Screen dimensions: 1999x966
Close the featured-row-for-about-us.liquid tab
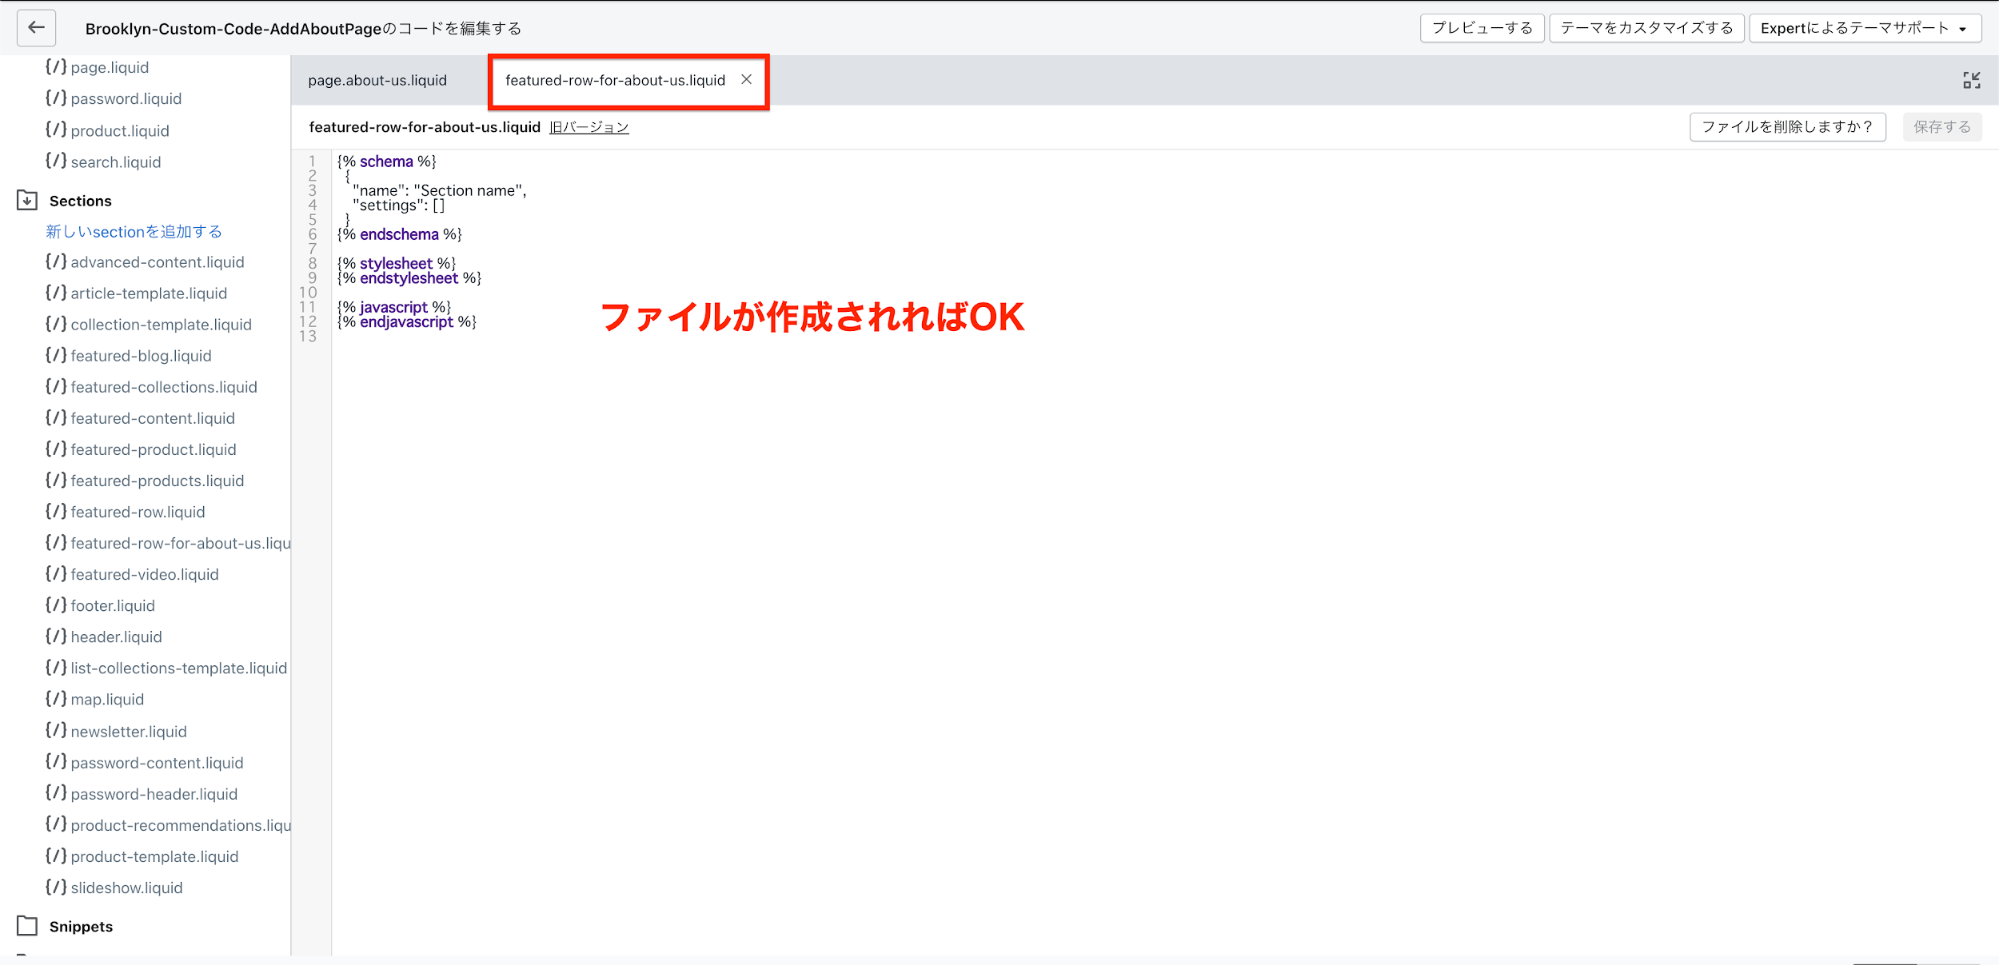click(746, 80)
